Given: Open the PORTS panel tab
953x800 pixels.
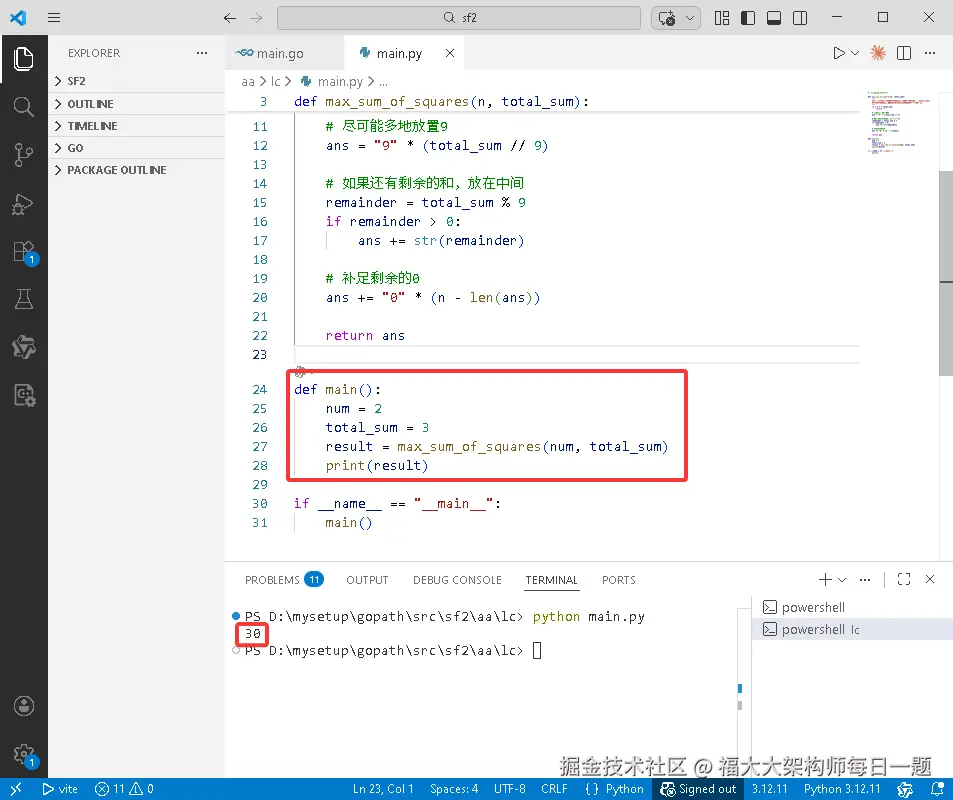Looking at the screenshot, I should (x=619, y=580).
